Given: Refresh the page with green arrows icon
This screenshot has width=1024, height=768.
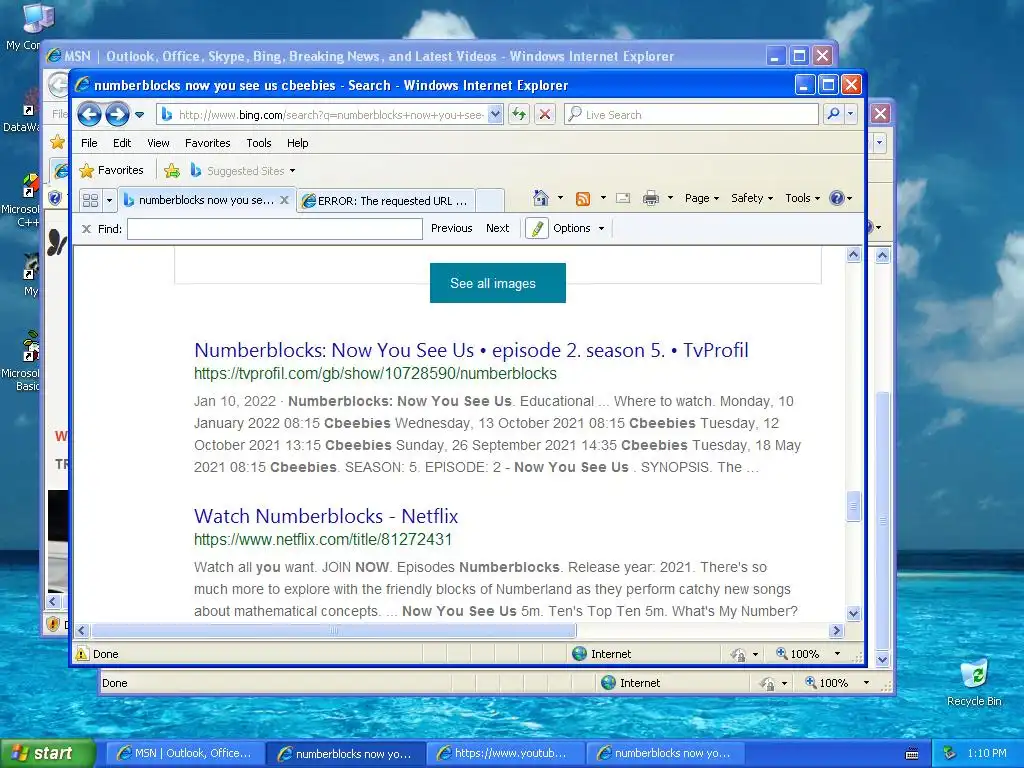Looking at the screenshot, I should pos(519,115).
